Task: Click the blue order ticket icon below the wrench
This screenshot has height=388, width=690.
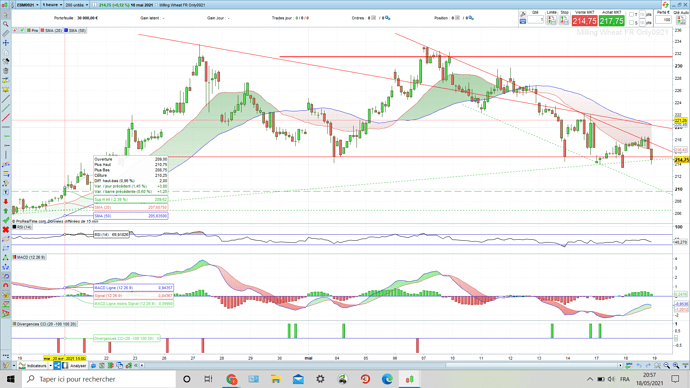Action: [523, 21]
